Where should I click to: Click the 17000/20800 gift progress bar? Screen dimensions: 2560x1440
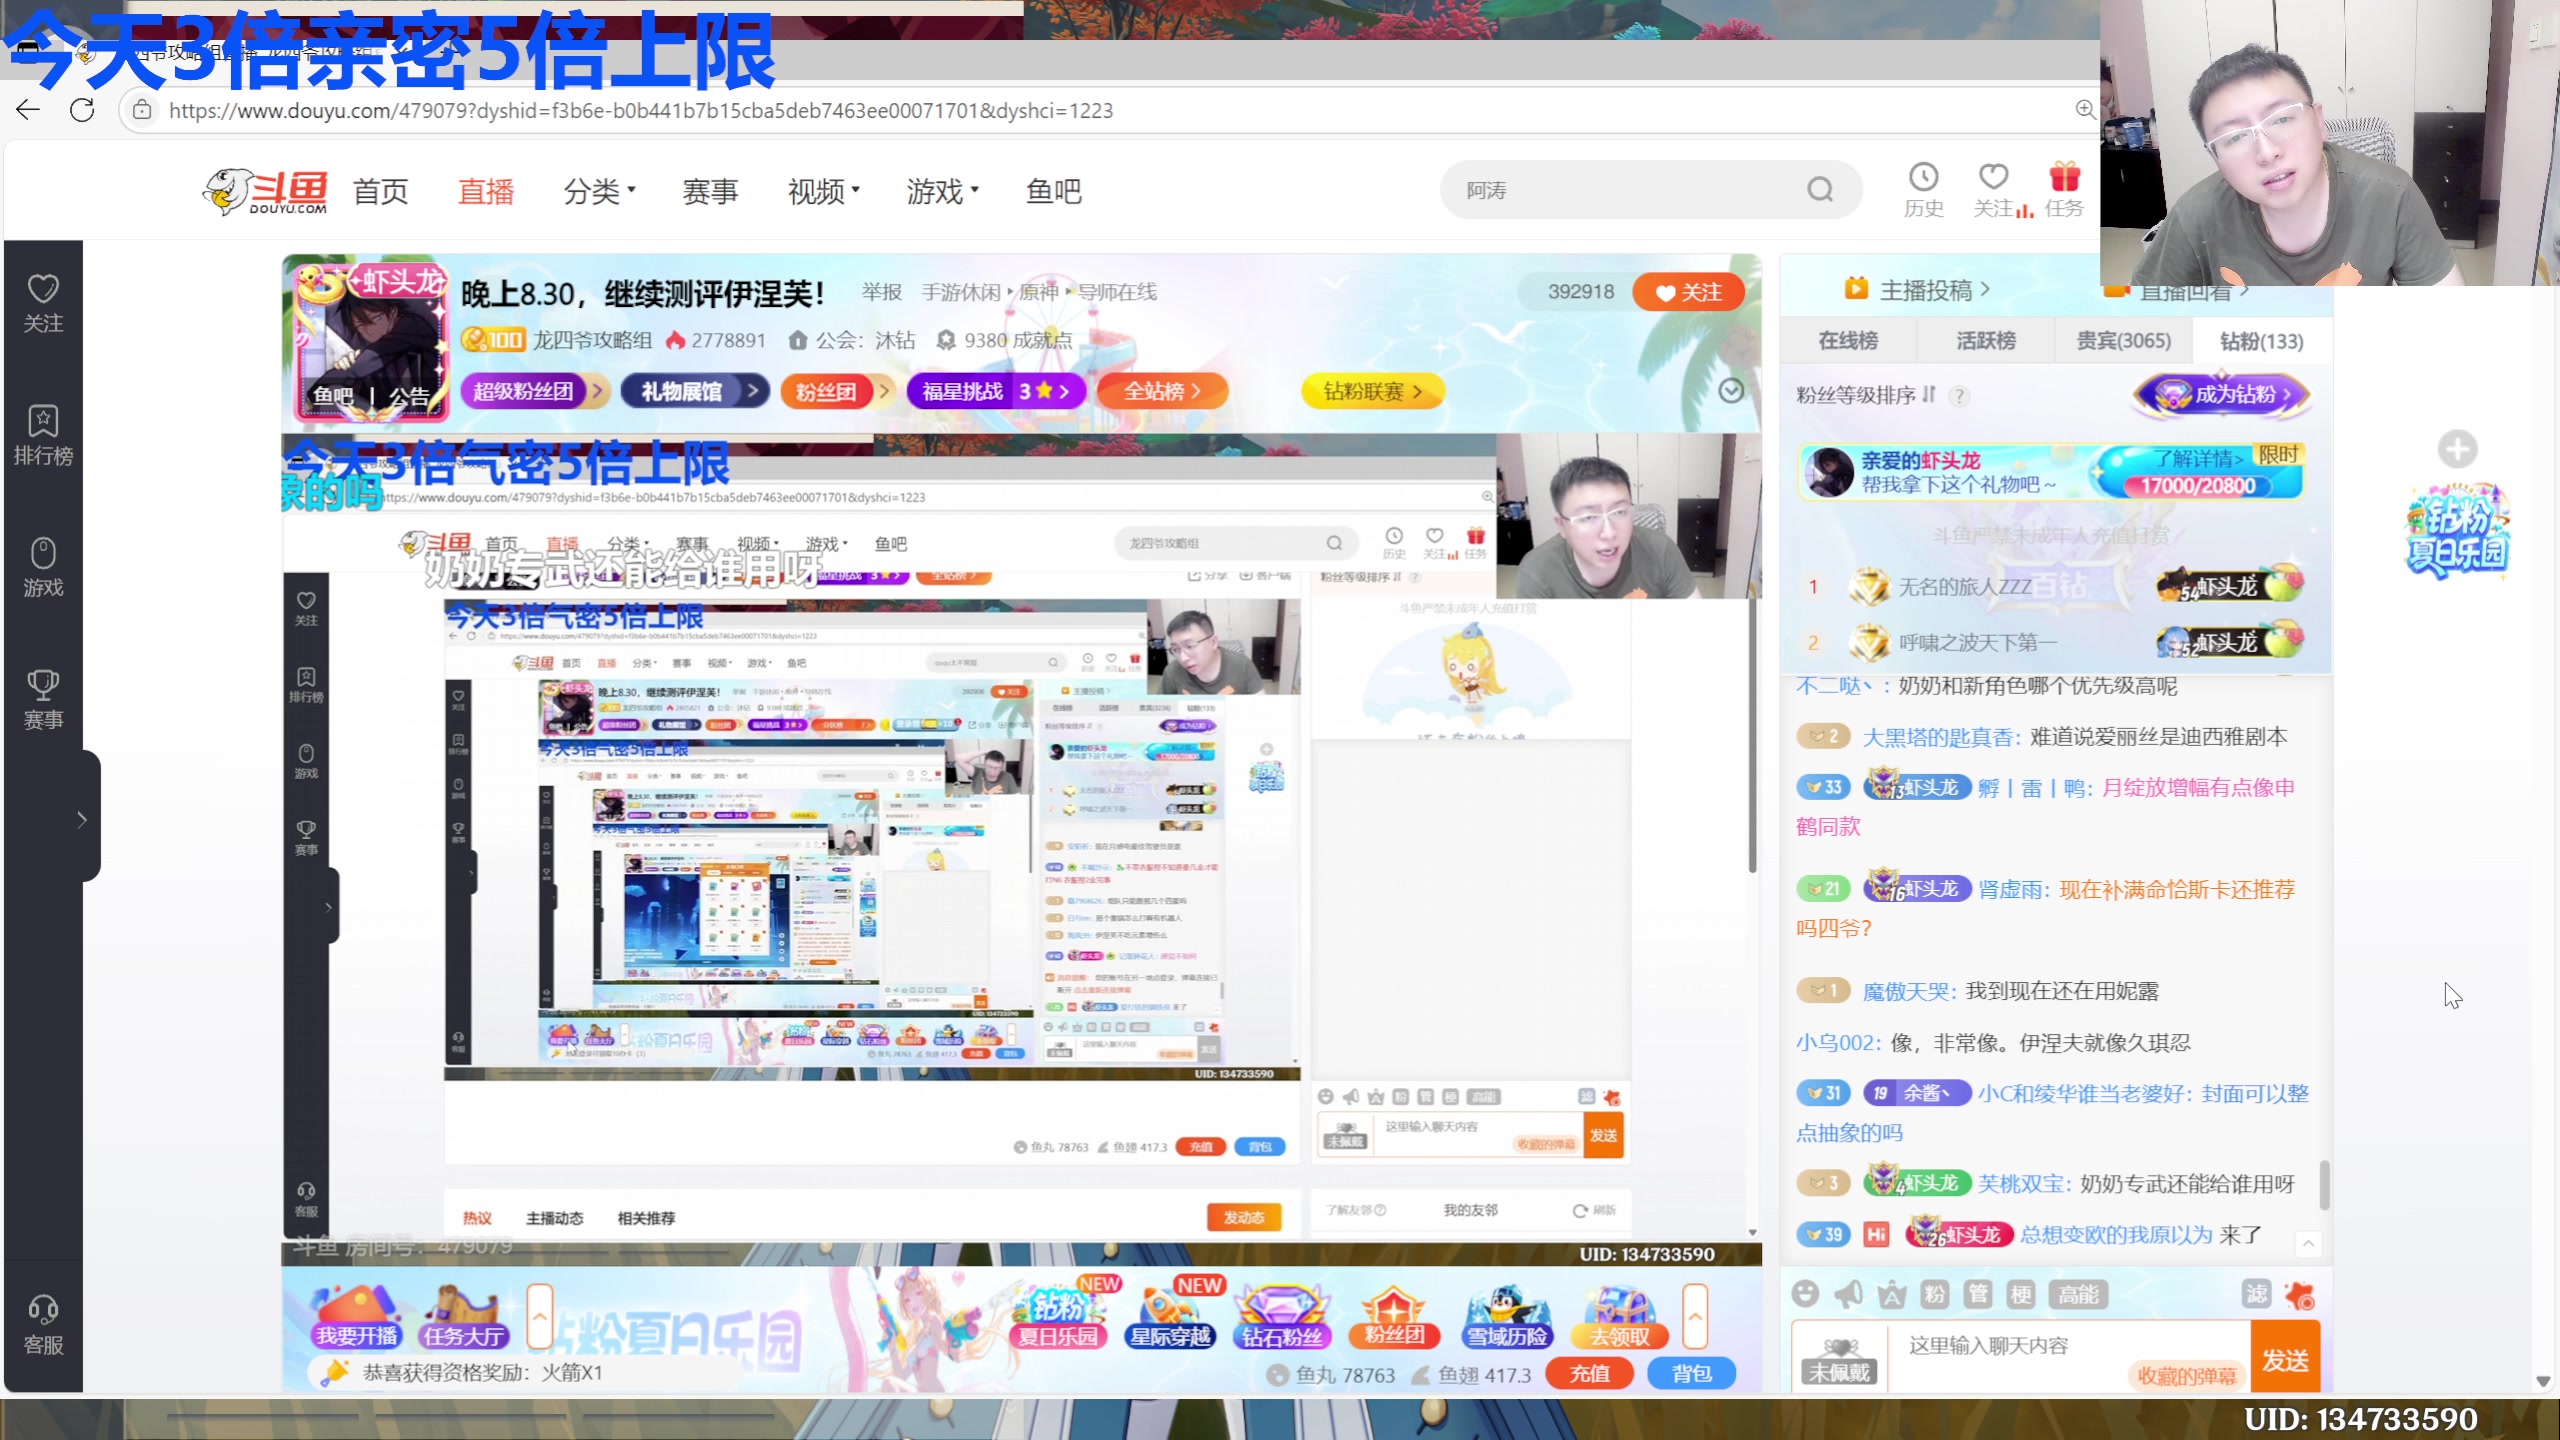pos(2196,485)
